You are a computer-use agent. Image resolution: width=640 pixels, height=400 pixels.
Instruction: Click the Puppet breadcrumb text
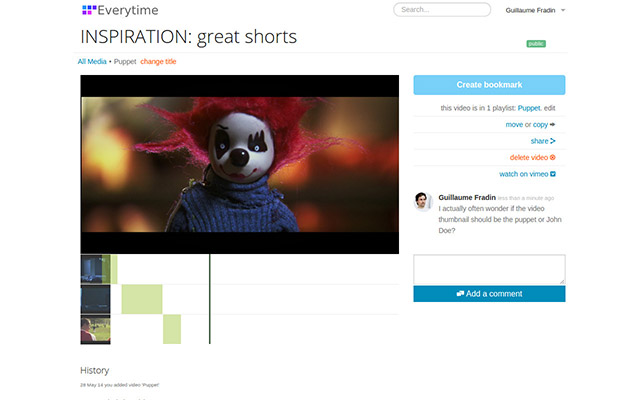125,62
